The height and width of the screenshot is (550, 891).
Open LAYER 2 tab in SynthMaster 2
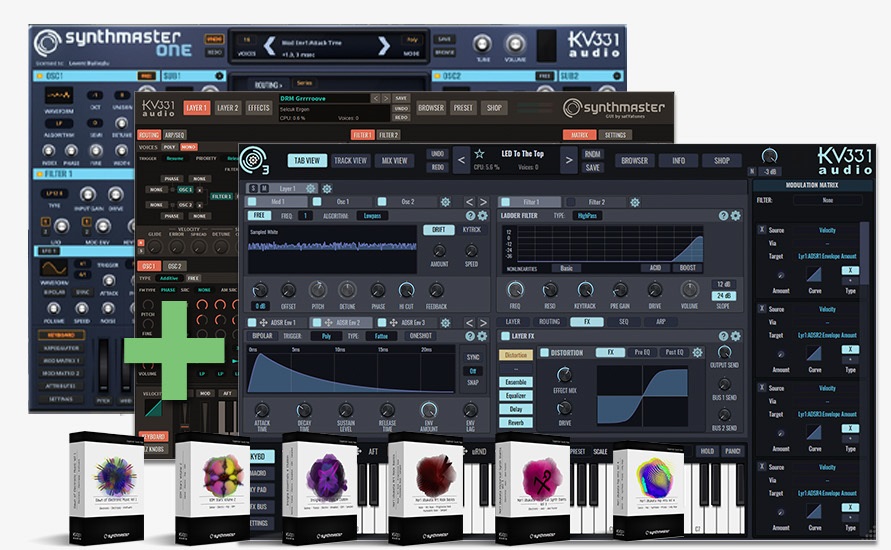(x=227, y=108)
